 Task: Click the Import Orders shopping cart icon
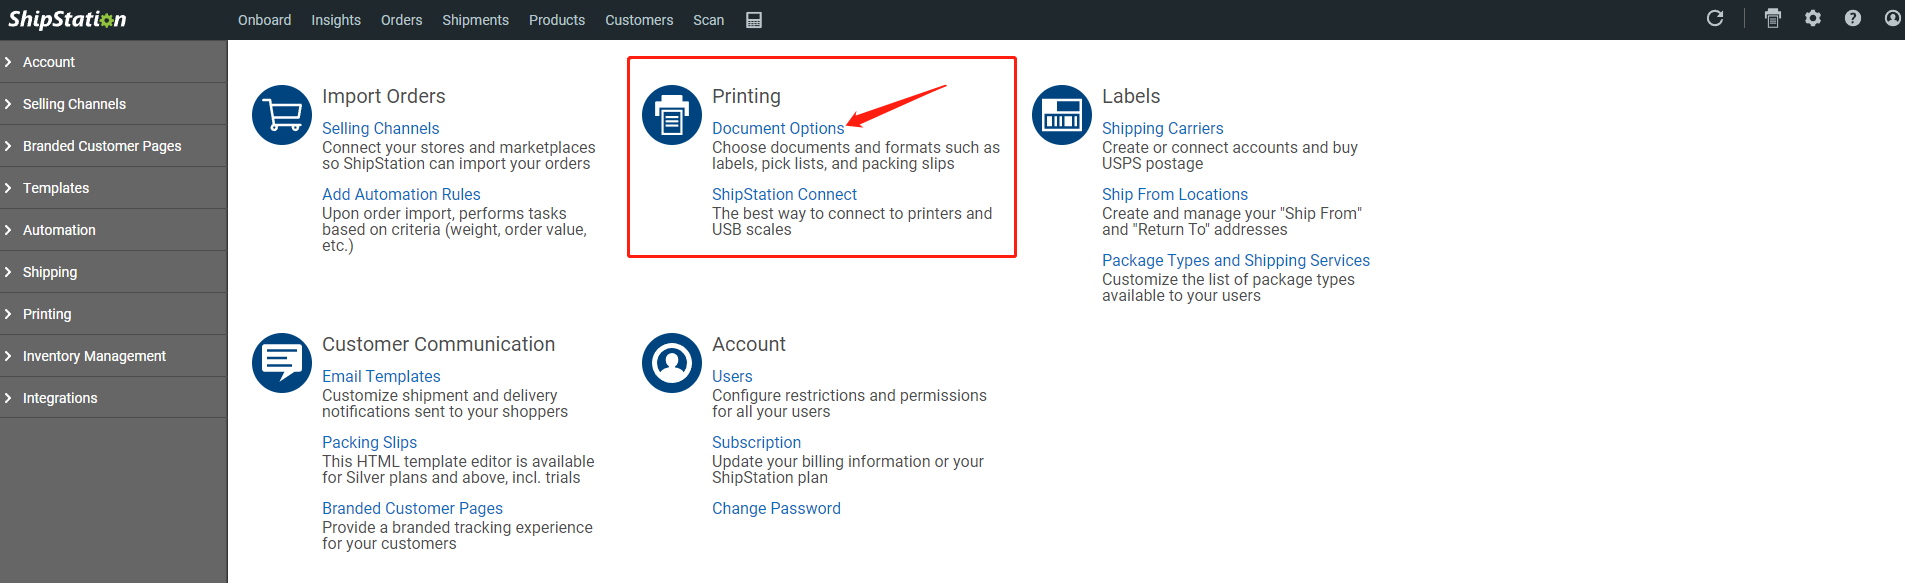click(282, 115)
